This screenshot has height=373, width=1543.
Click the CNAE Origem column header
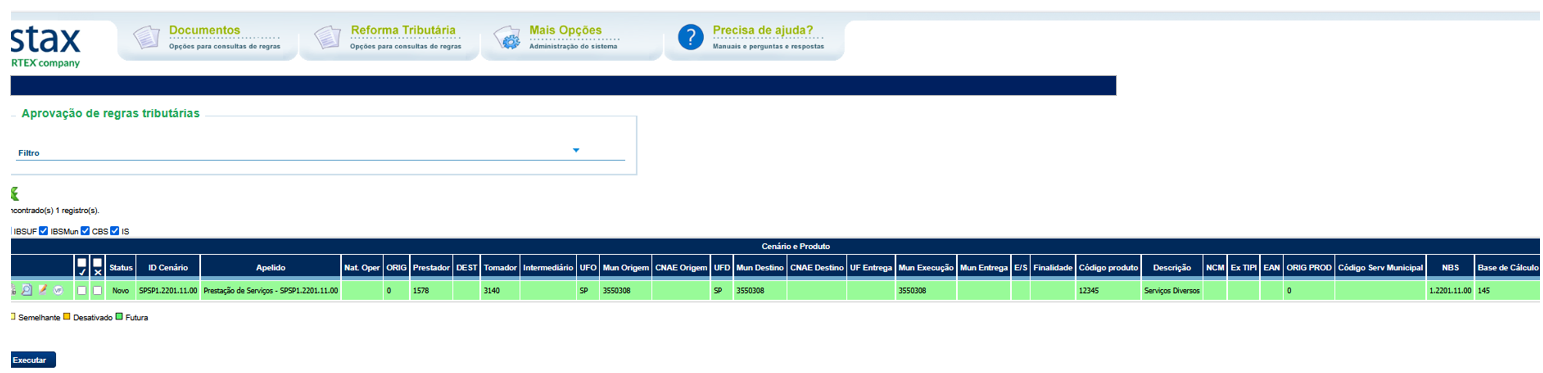[x=681, y=268]
